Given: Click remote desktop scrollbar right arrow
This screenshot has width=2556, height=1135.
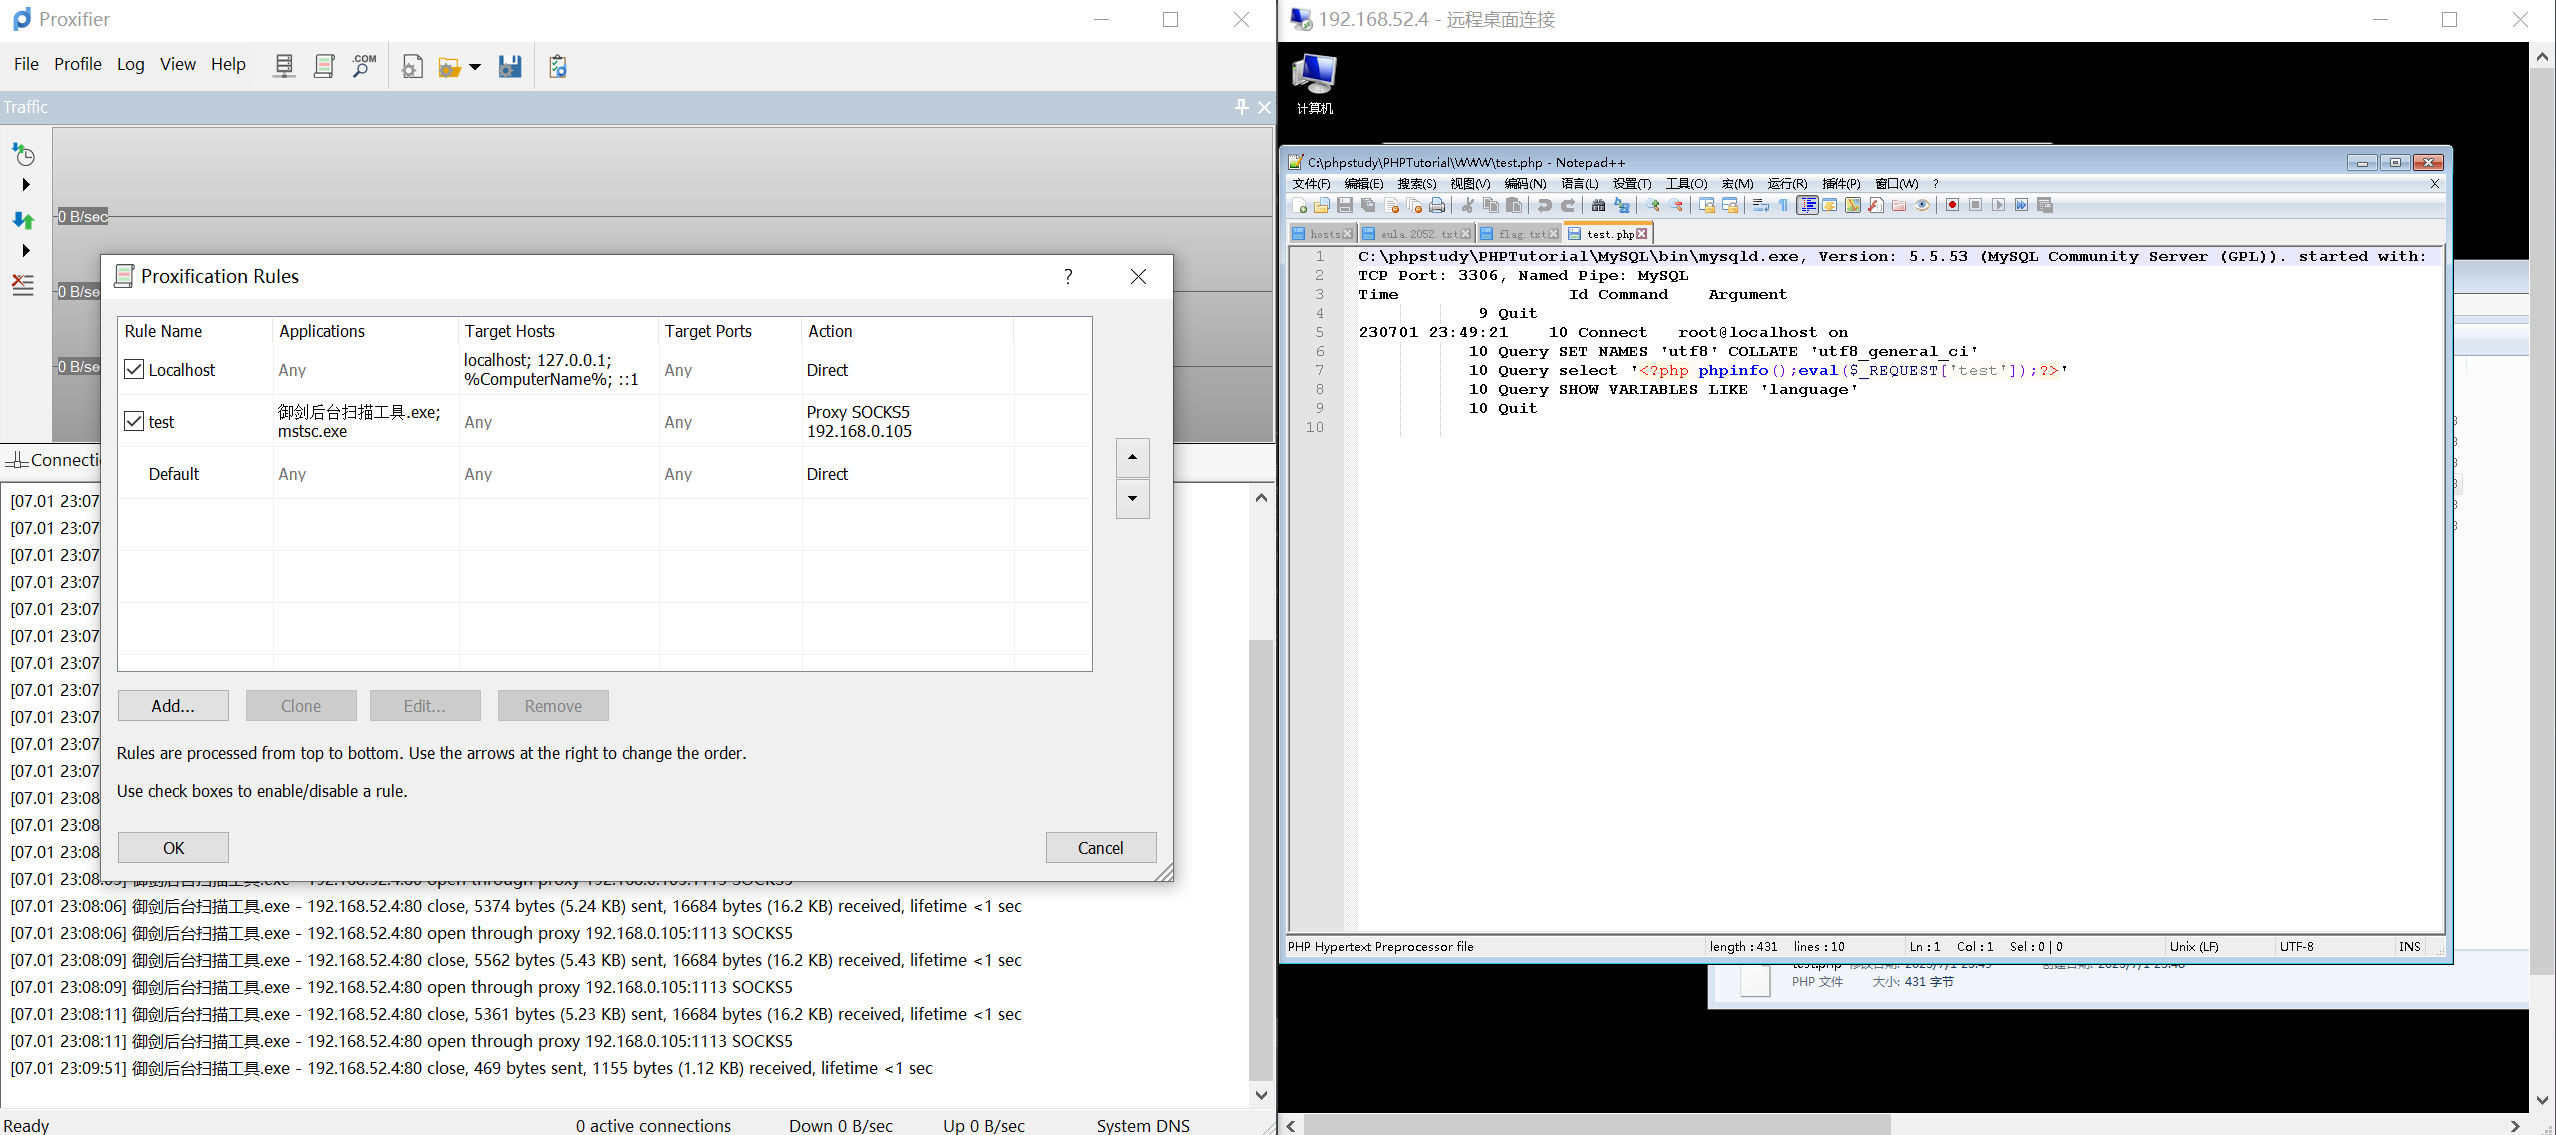Looking at the screenshot, I should 2514,1126.
